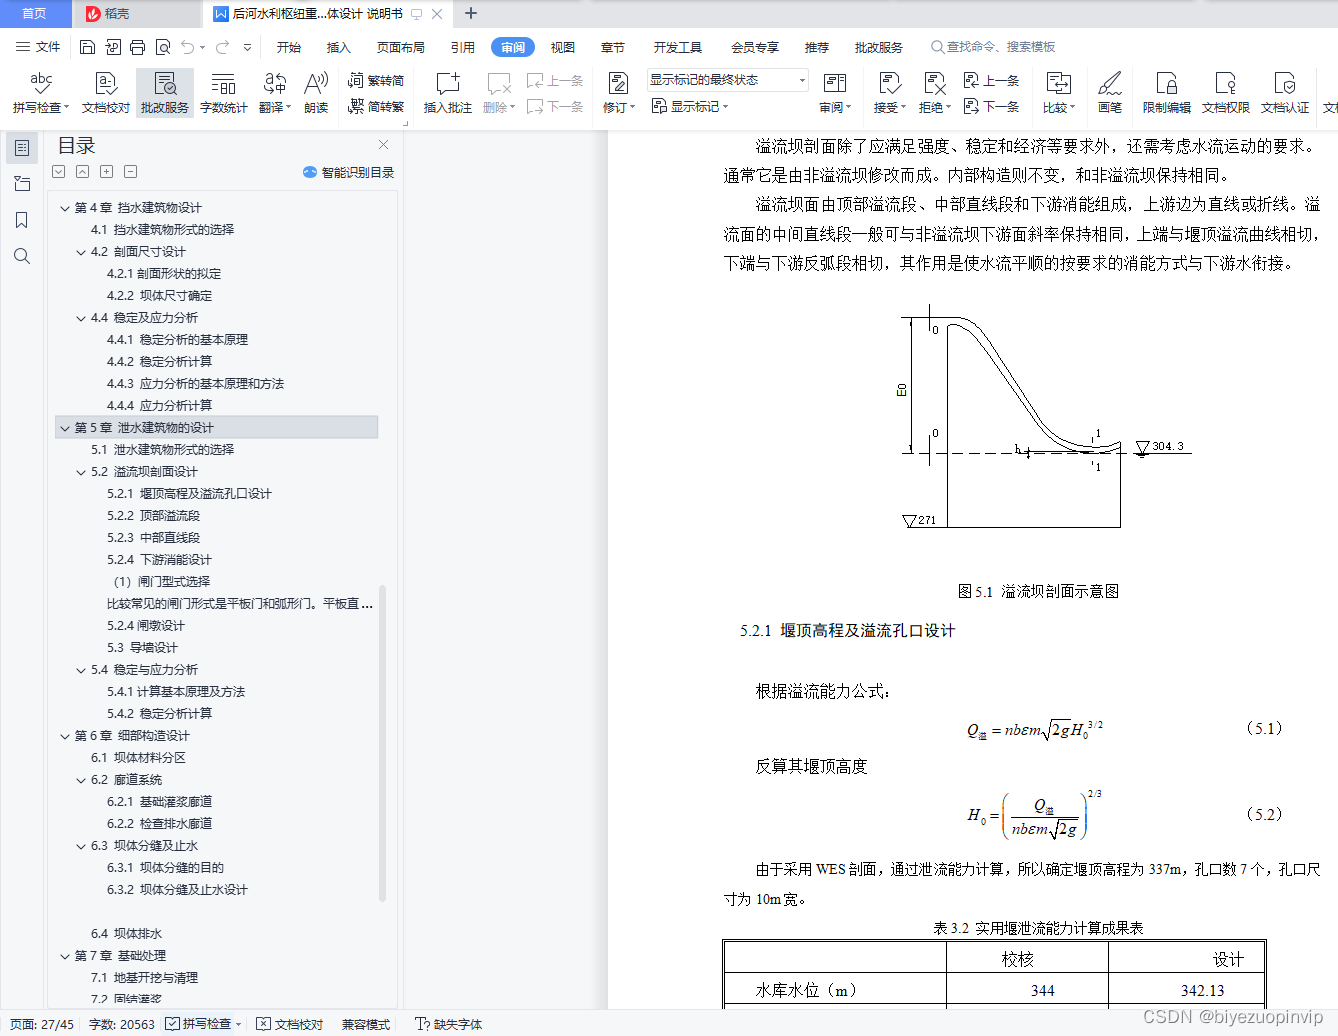This screenshot has width=1338, height=1036.
Task: Open 拼写检查 dropdown arrow
Action: click(x=67, y=108)
